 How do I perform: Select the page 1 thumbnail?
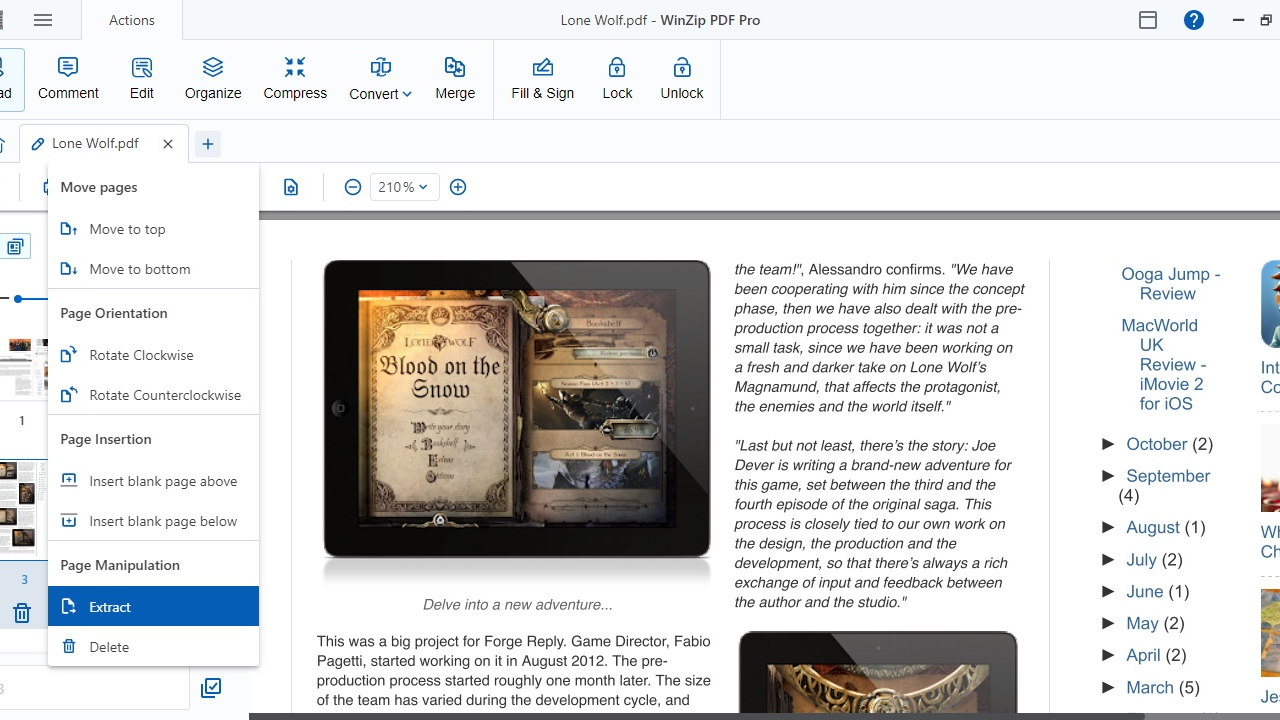point(22,368)
